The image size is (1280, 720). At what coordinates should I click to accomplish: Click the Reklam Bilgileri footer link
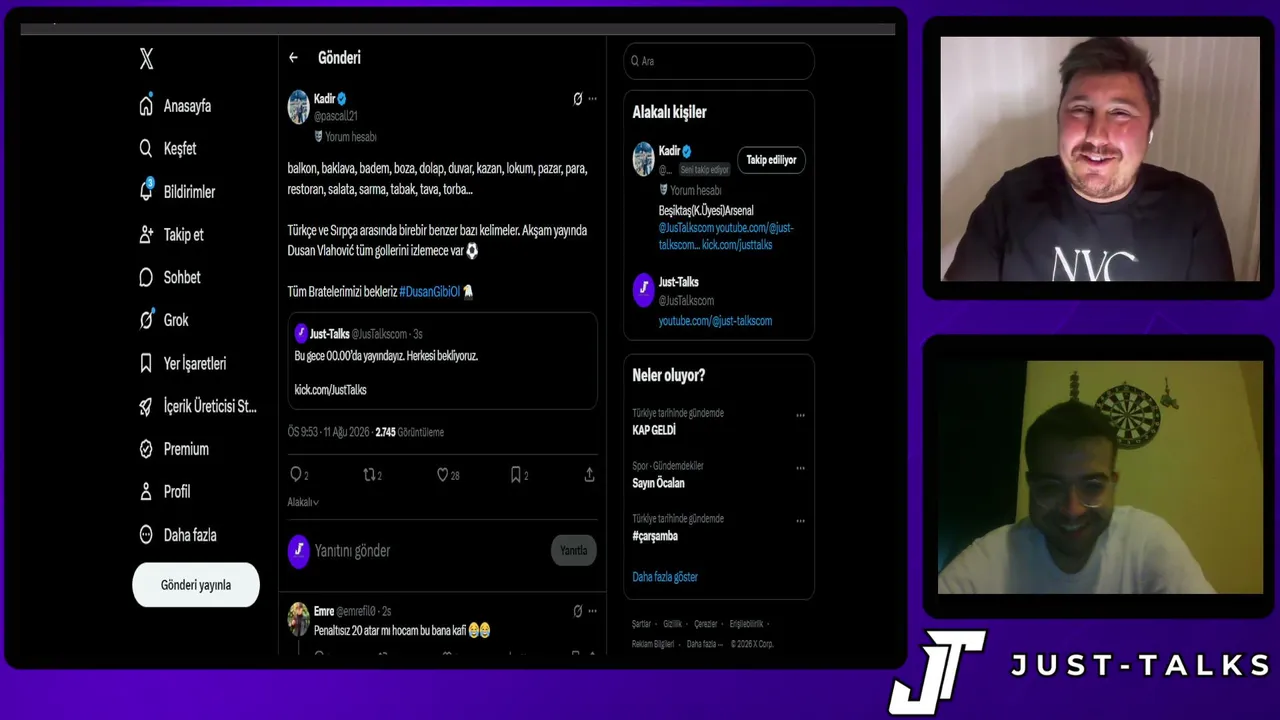tap(653, 644)
